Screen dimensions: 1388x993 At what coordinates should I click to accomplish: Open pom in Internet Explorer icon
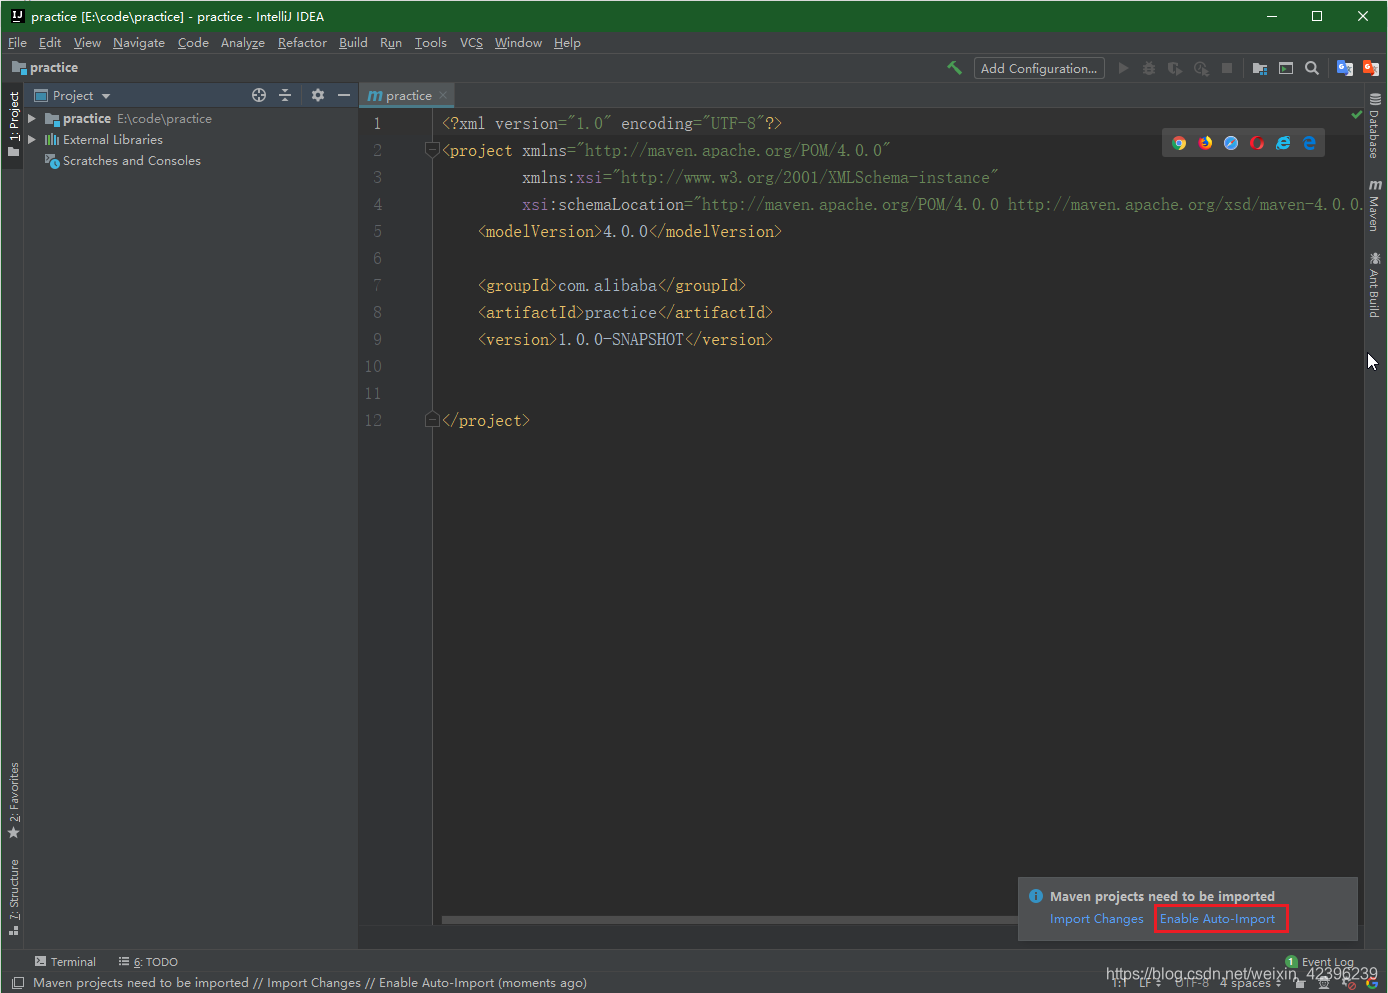(x=1283, y=143)
